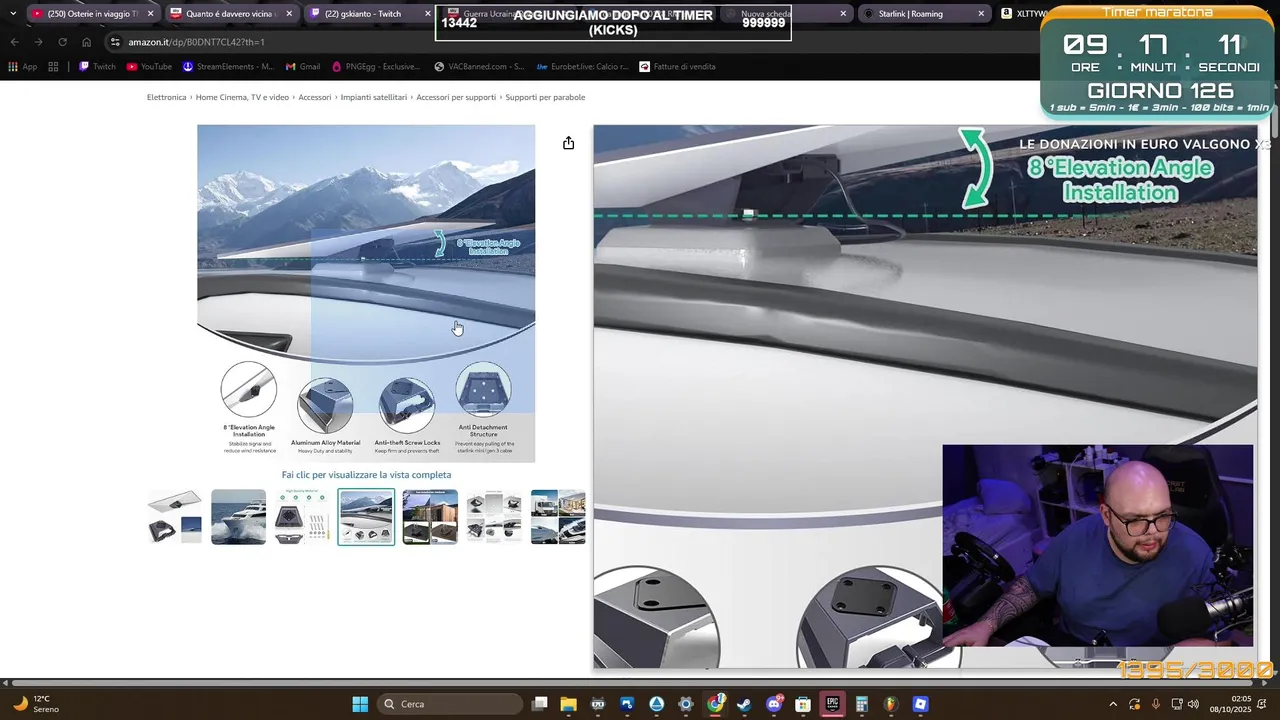Close the Quanto è davvero vicina tab
The width and height of the screenshot is (1280, 720).
(290, 14)
